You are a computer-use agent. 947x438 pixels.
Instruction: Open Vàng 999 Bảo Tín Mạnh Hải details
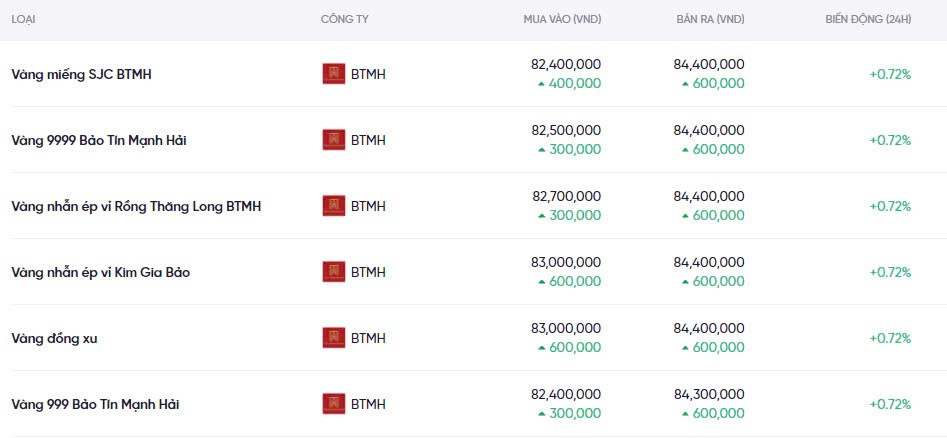(95, 404)
